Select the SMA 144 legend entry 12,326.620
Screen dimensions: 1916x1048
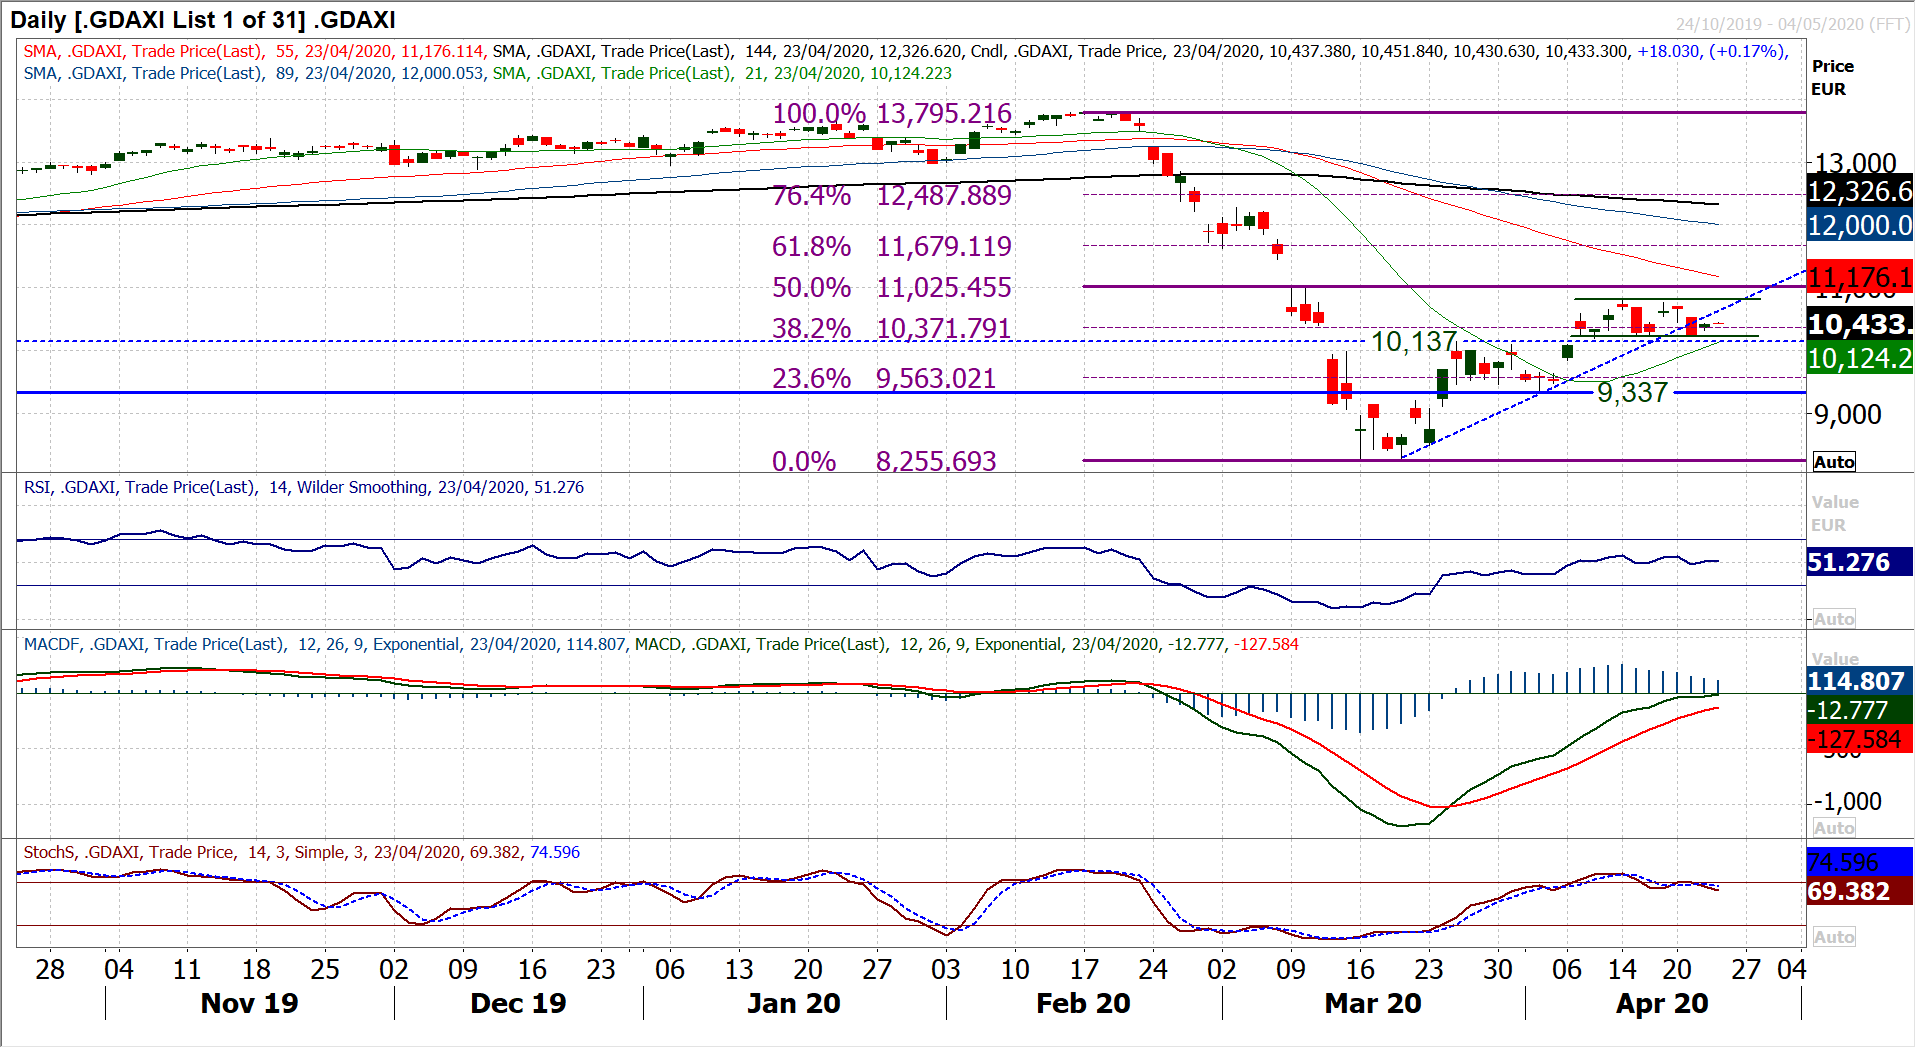729,51
